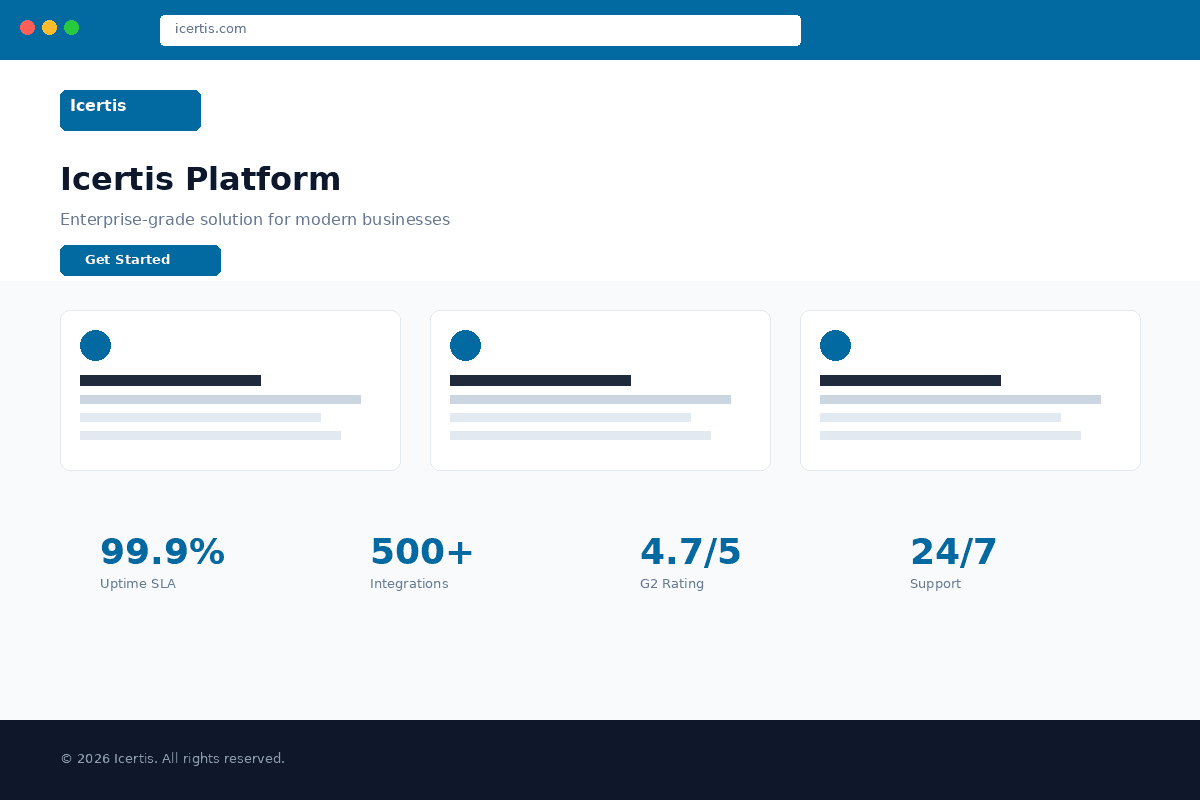Screen dimensions: 1200x800
Task: Click the yellow minimize window dot
Action: coord(49,27)
